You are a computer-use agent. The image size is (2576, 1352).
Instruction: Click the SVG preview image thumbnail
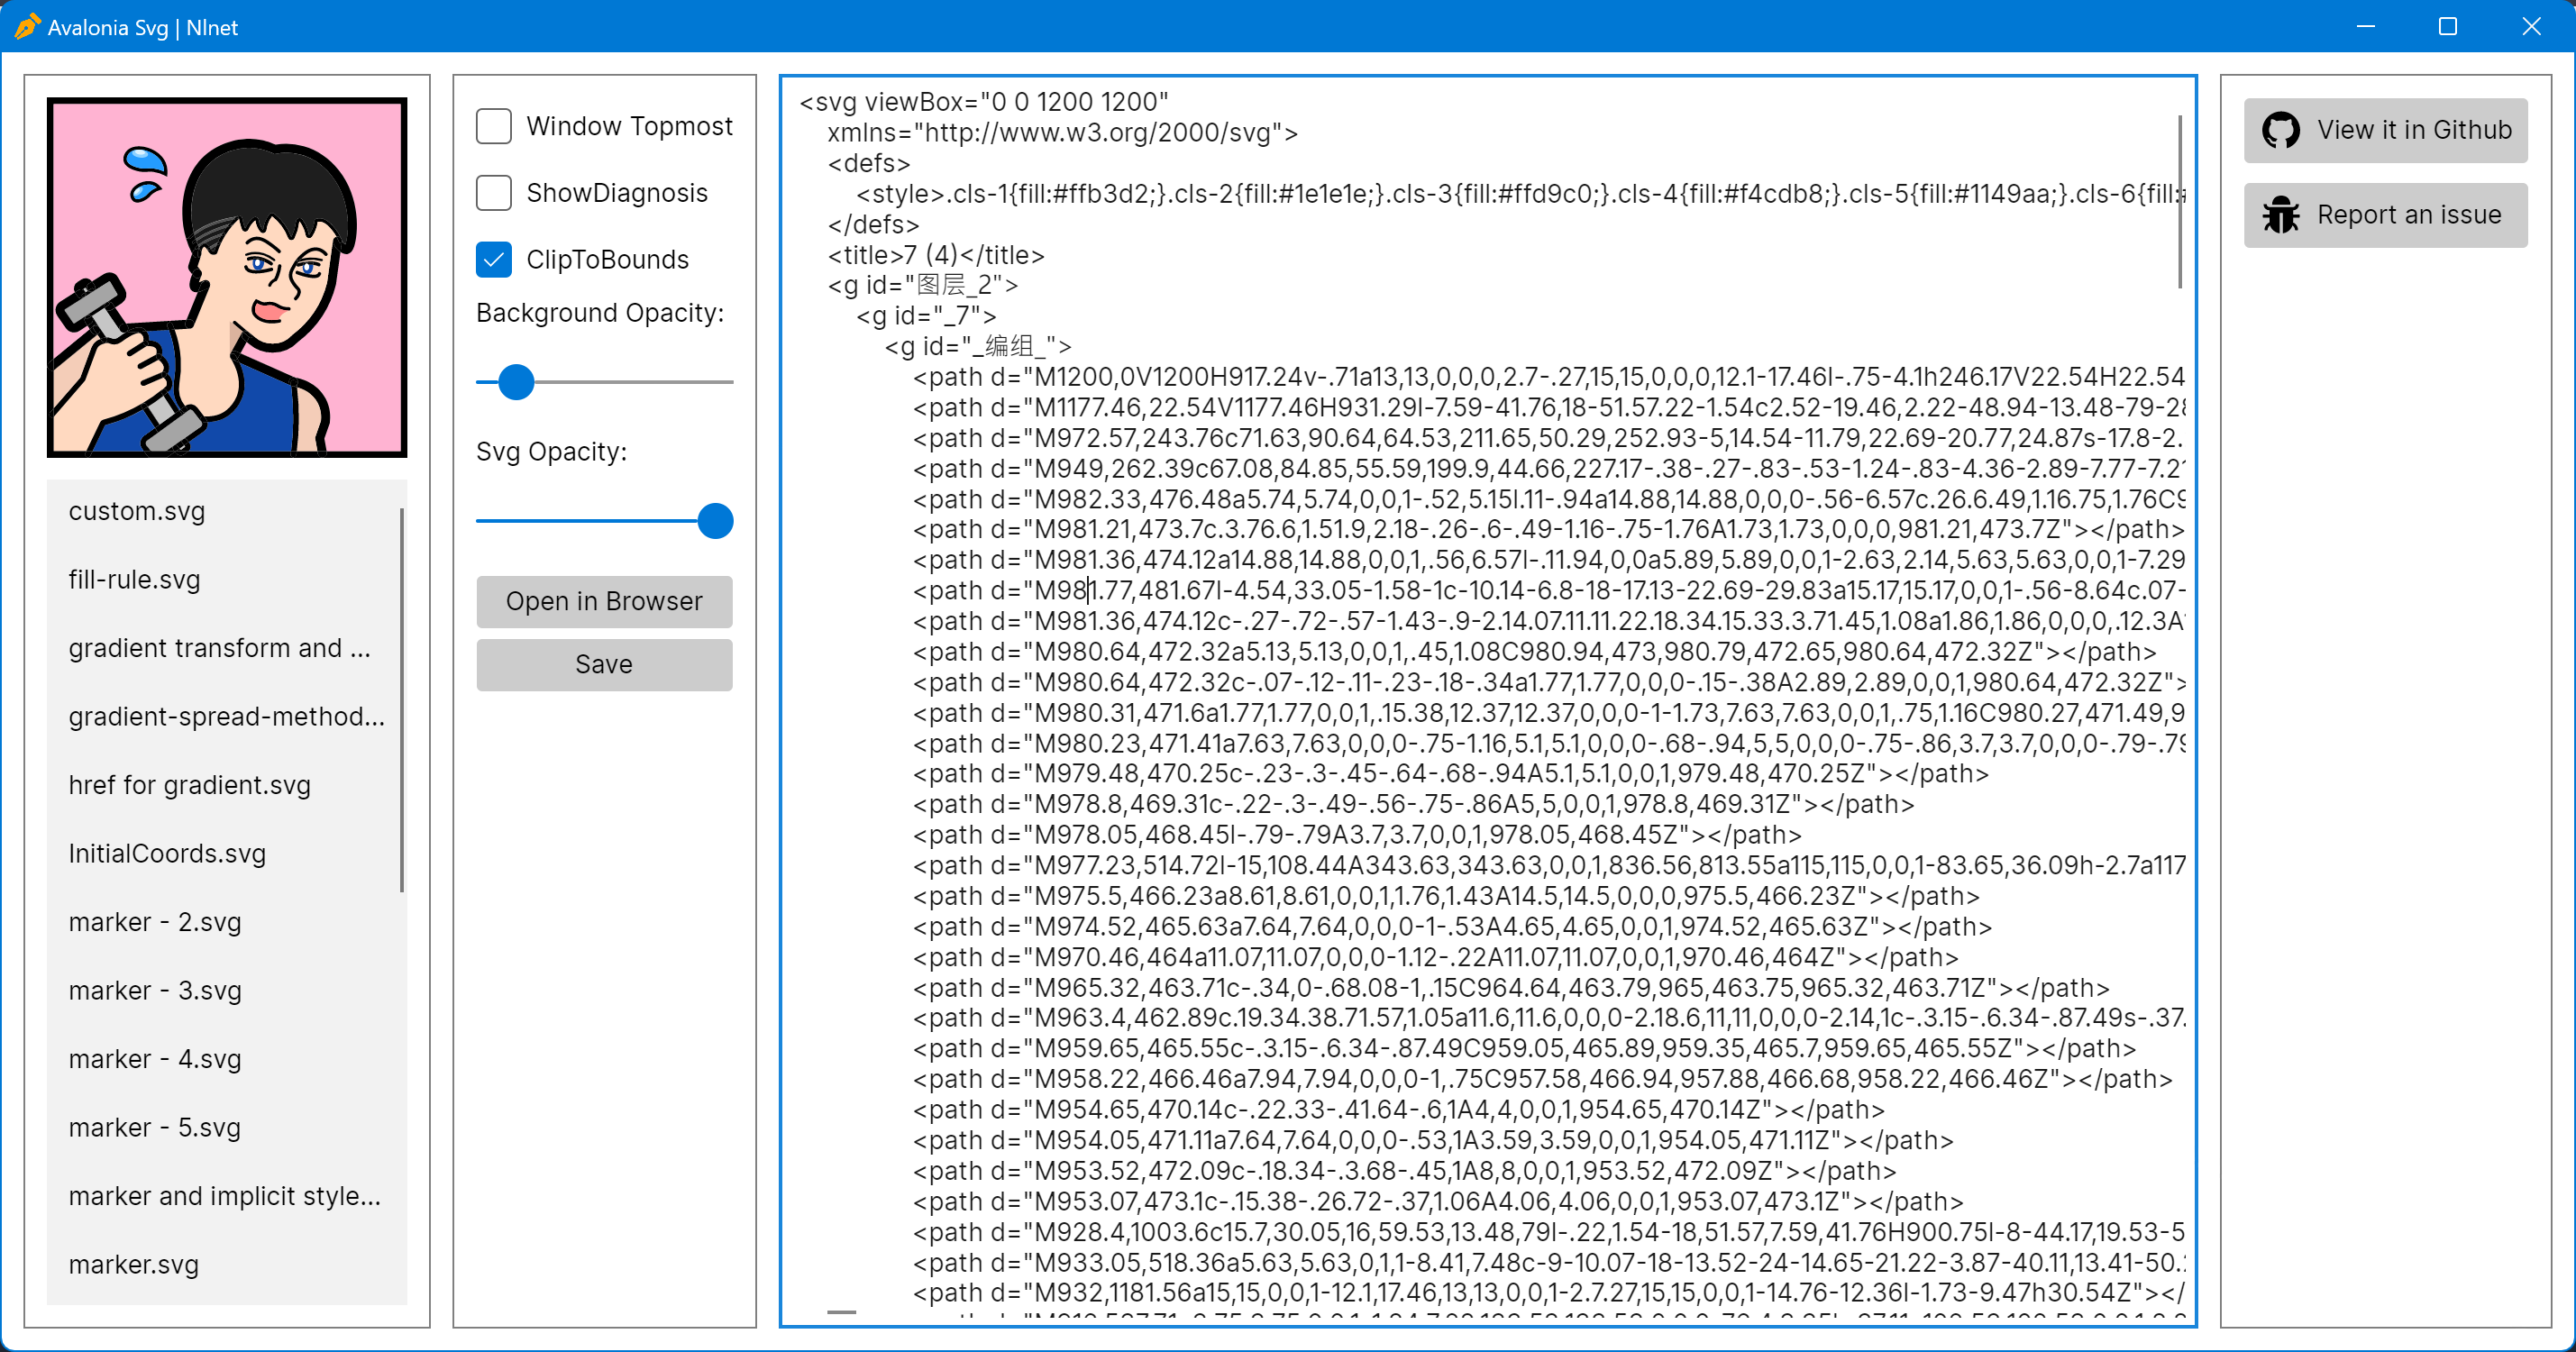227,277
